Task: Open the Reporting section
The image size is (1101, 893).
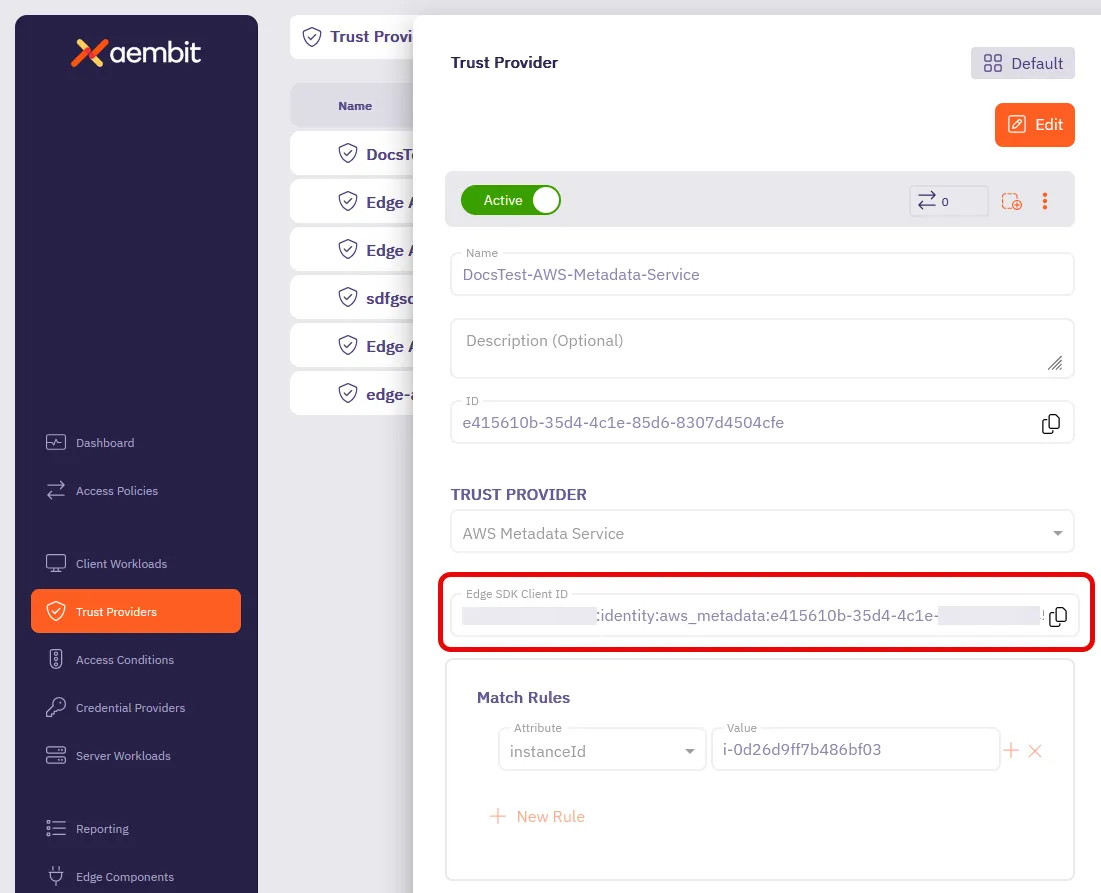Action: pyautogui.click(x=101, y=828)
